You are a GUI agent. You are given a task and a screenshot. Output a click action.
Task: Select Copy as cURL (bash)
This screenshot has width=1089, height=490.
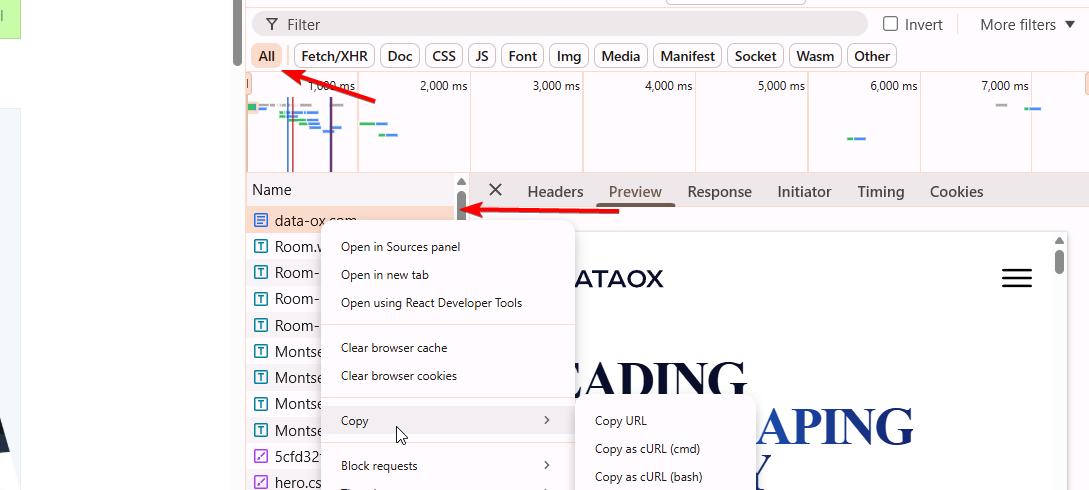pyautogui.click(x=648, y=477)
